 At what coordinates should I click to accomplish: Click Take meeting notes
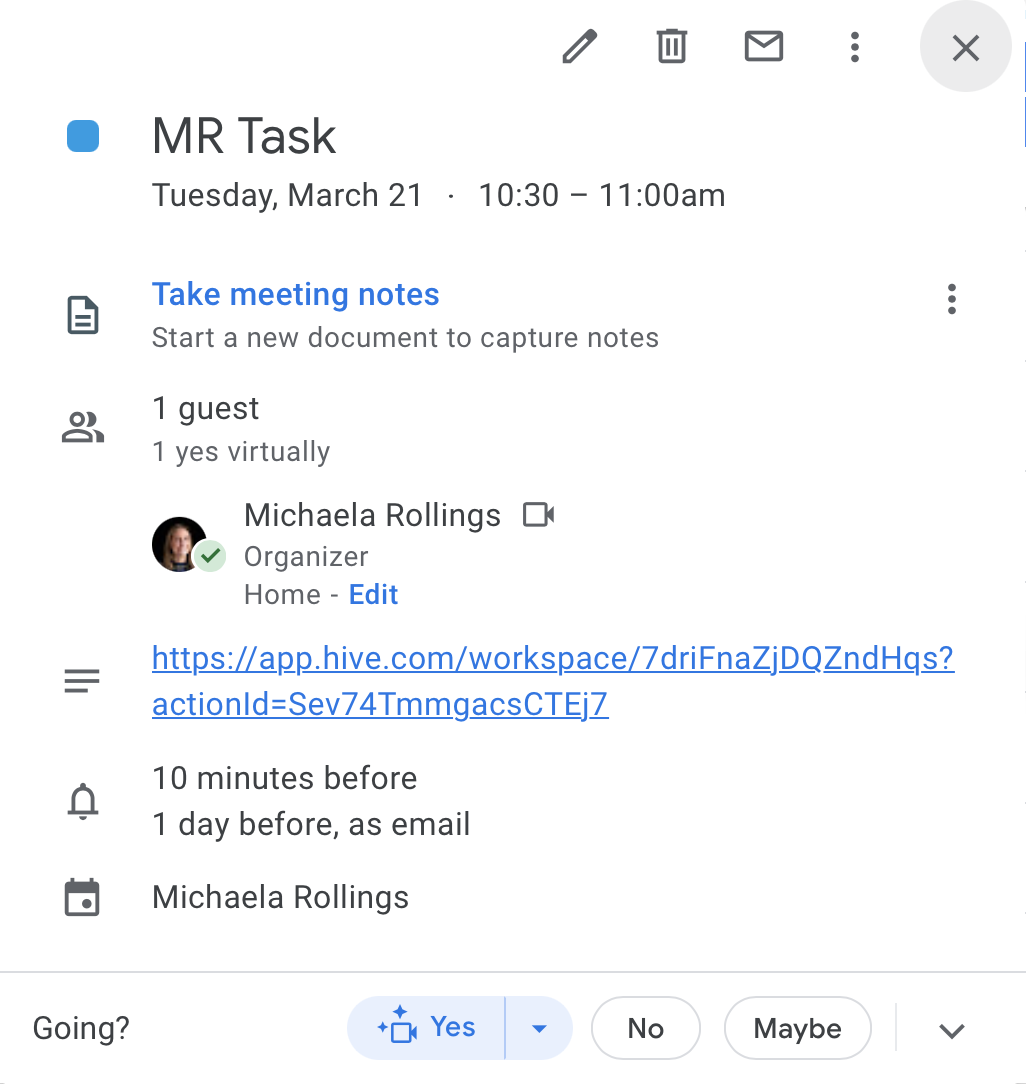pos(295,294)
